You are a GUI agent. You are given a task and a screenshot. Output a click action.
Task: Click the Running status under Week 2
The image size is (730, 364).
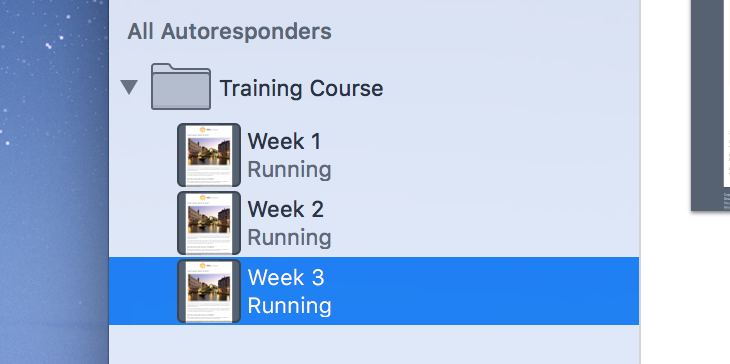(289, 237)
